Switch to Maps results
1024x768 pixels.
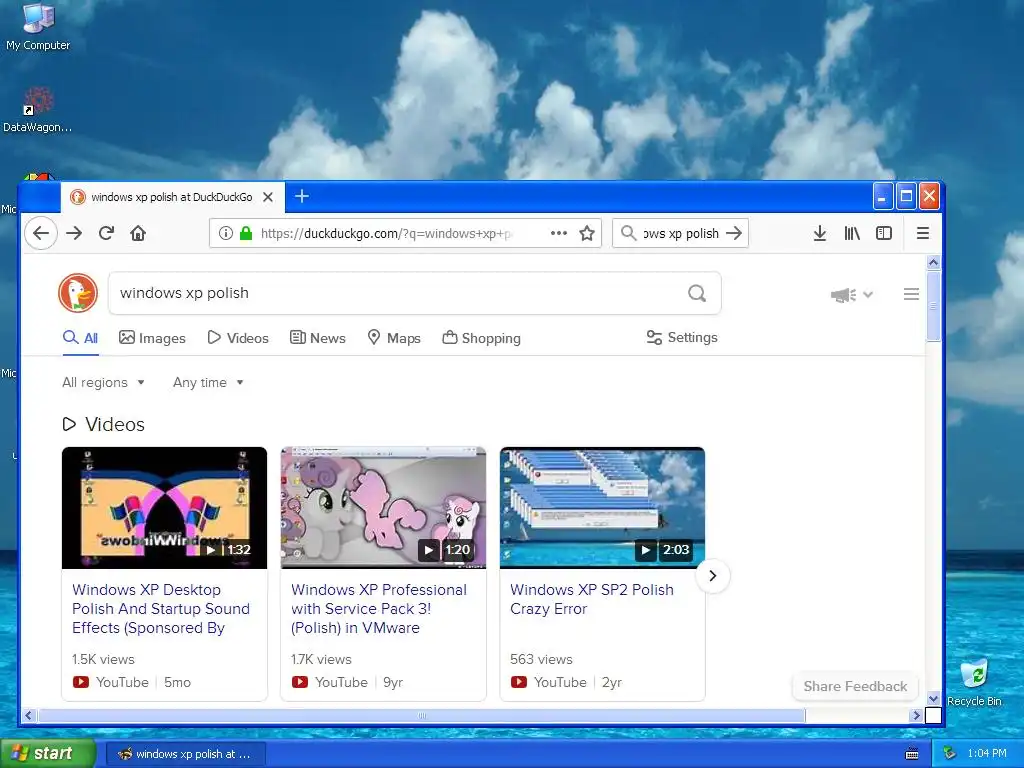click(394, 338)
